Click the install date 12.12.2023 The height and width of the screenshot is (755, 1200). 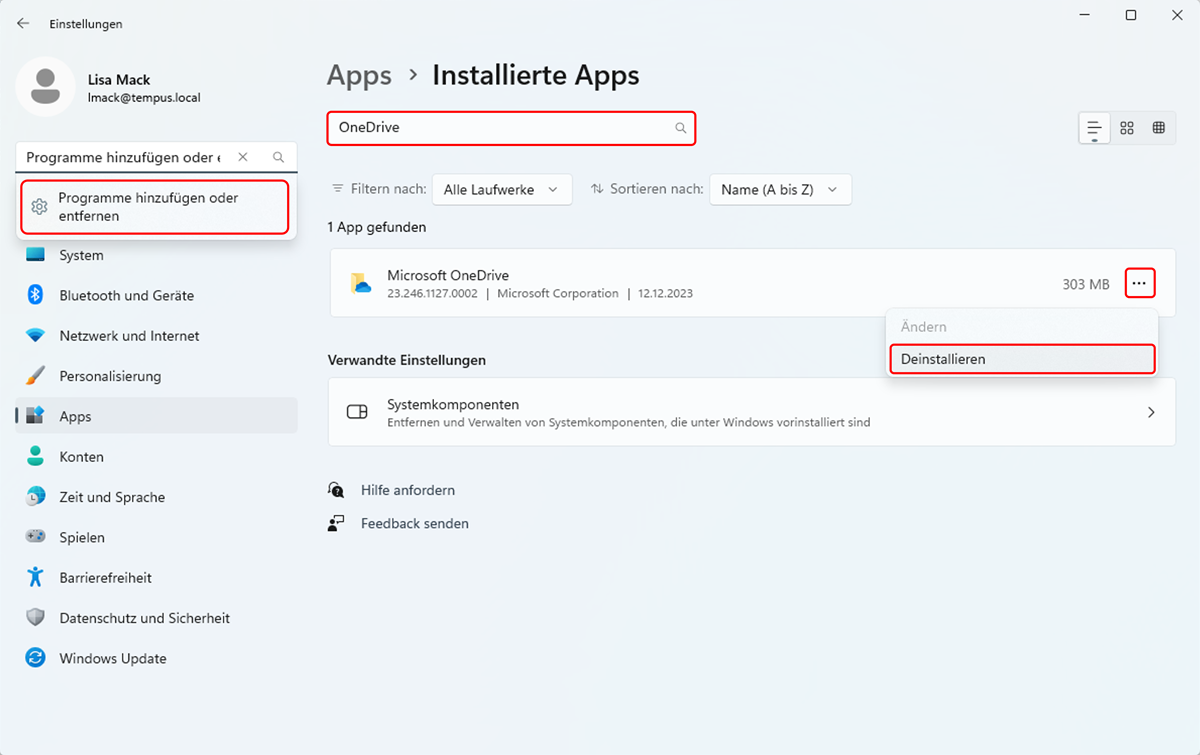pos(665,294)
